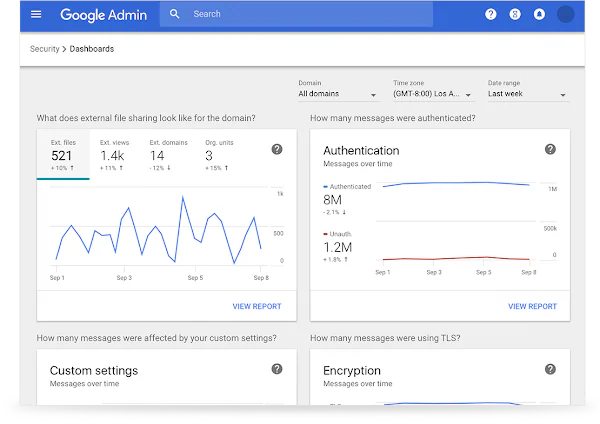Click help icon on Authentication card
Image resolution: width=600 pixels, height=424 pixels.
[550, 149]
